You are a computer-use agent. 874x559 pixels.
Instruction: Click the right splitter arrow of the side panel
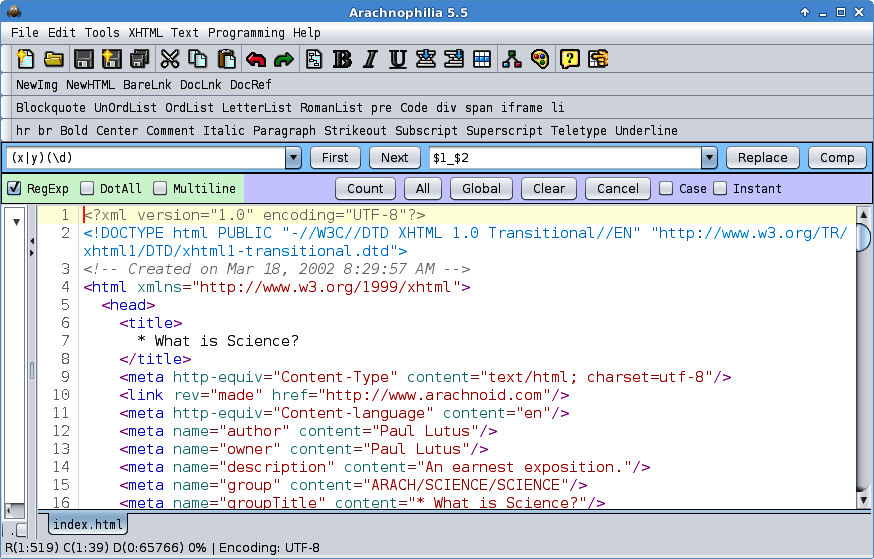coord(32,253)
